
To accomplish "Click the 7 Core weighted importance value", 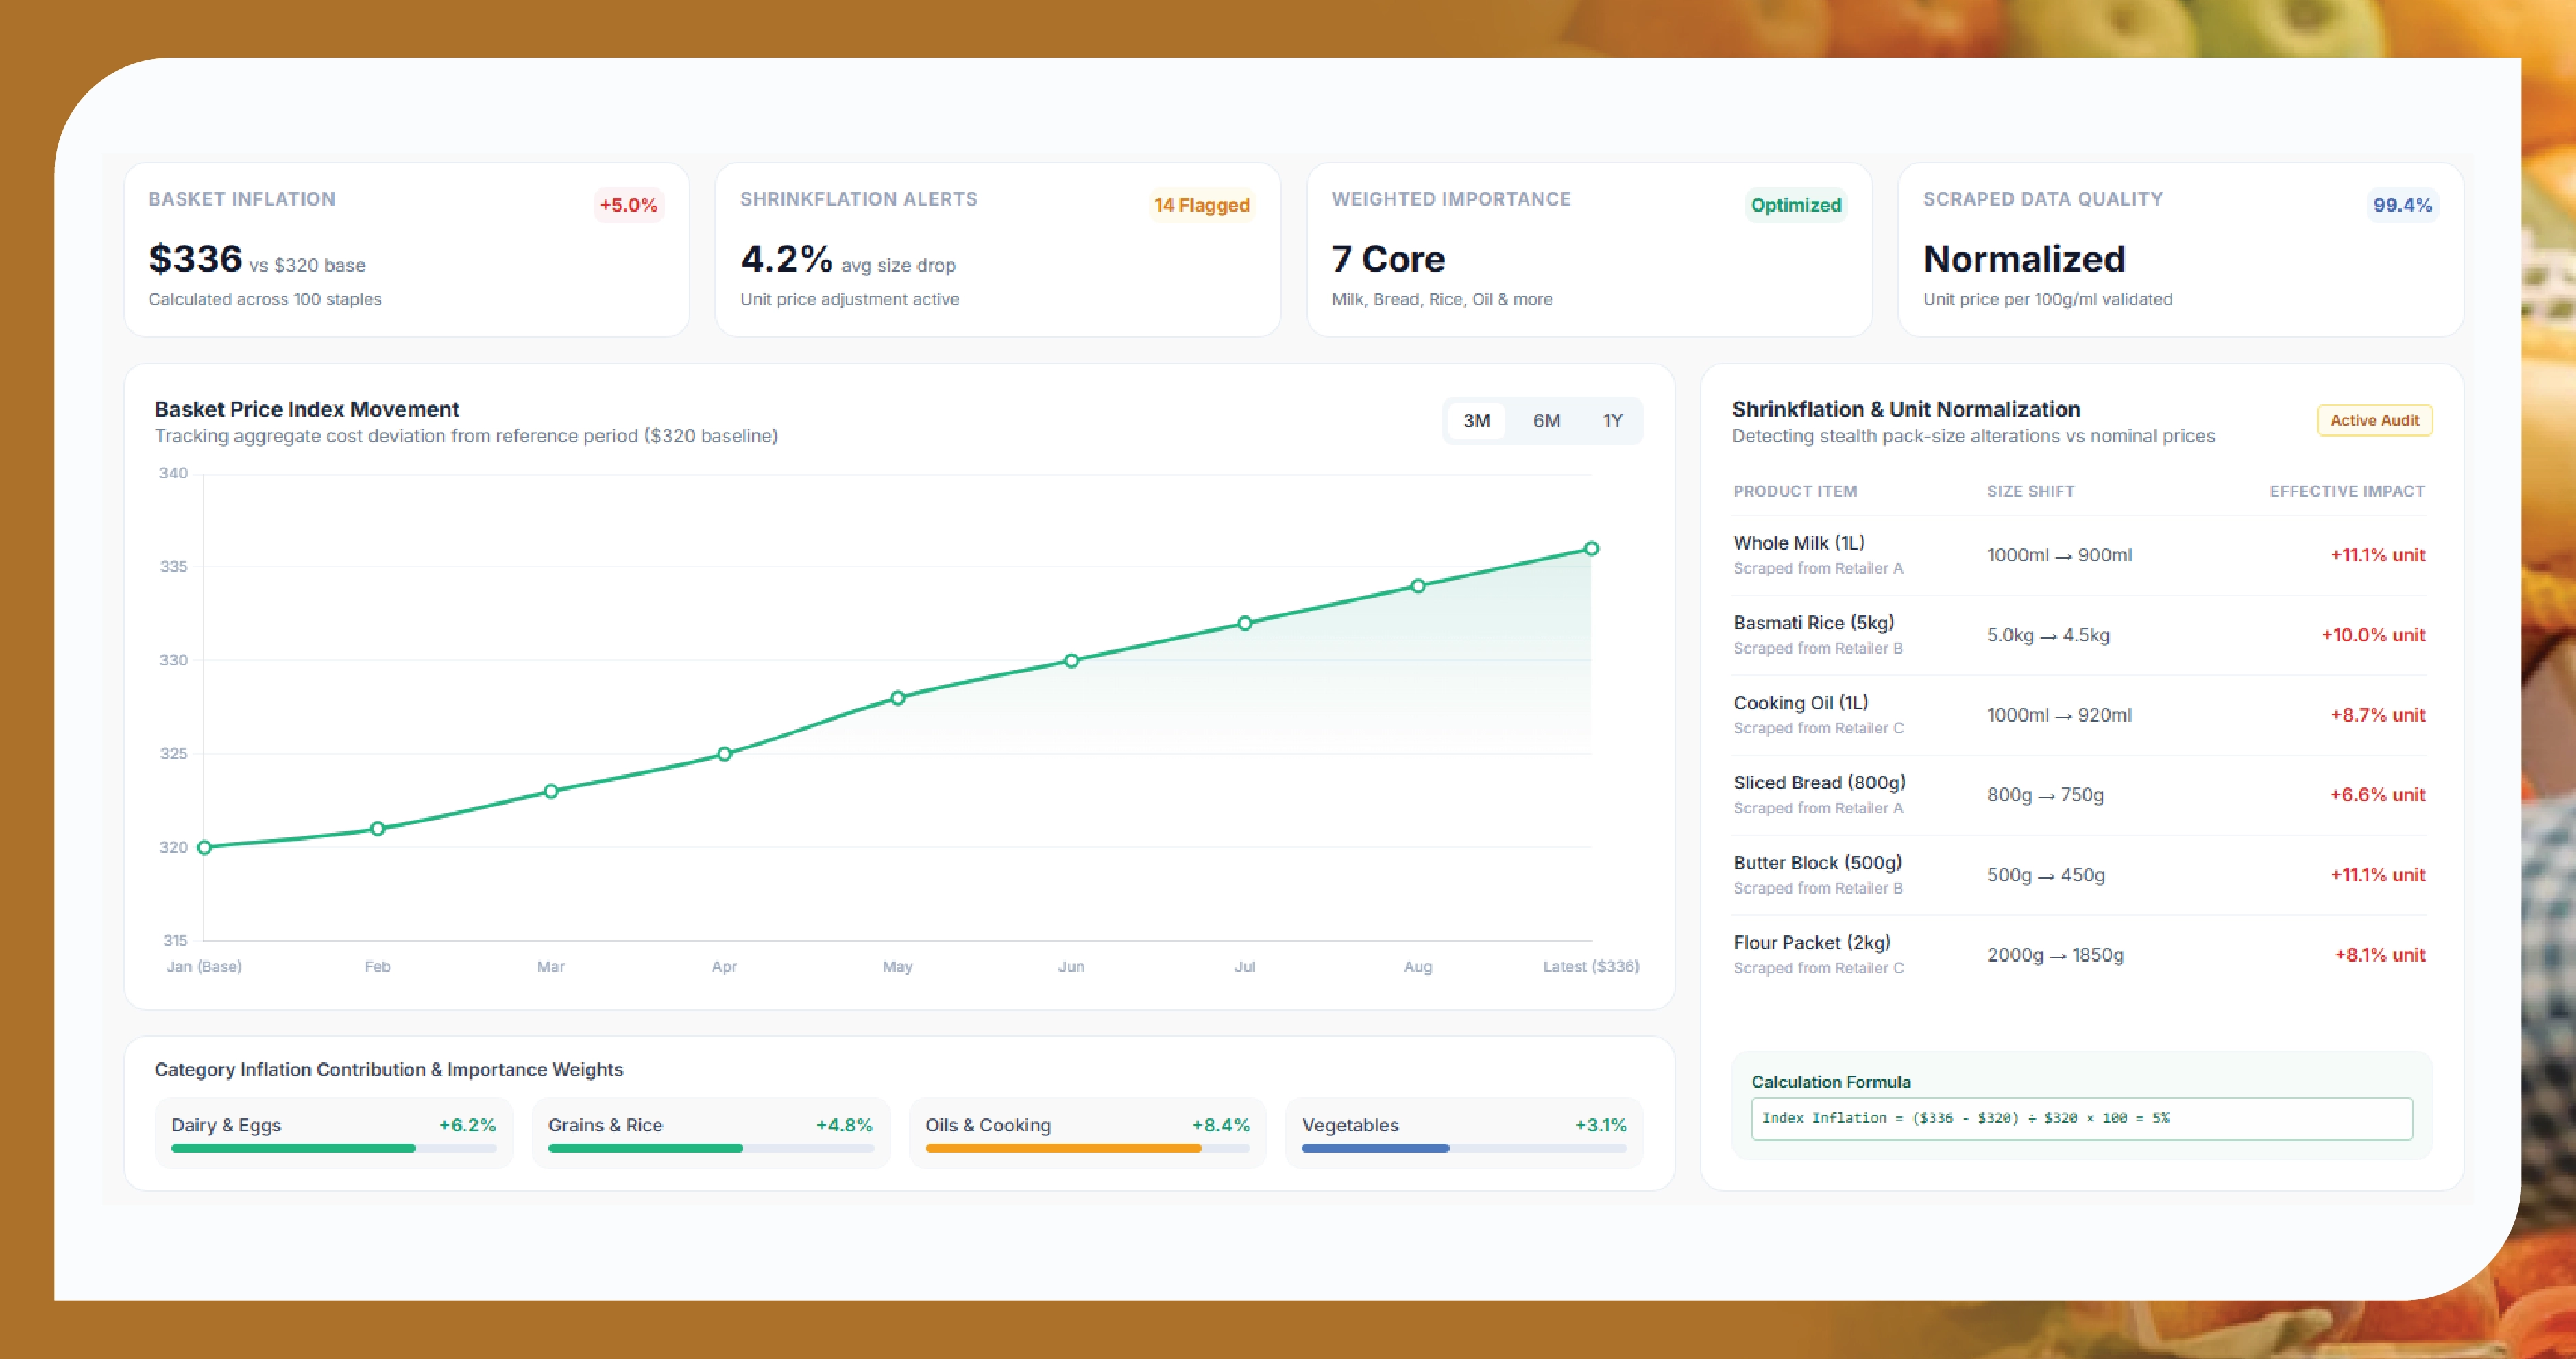I will 1388,259.
